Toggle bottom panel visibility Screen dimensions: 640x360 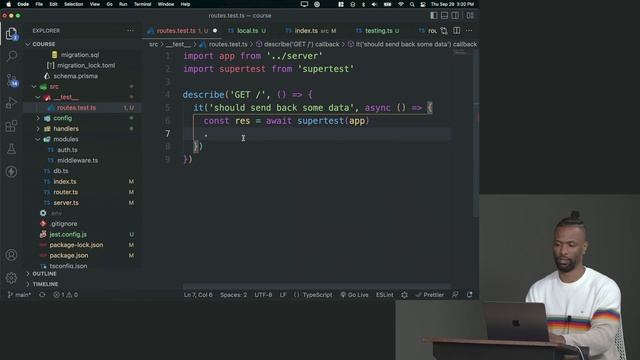click(x=444, y=16)
